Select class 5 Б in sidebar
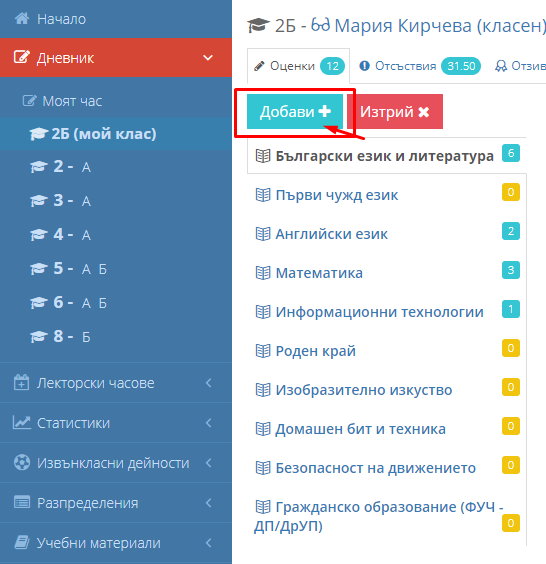This screenshot has width=546, height=564. pyautogui.click(x=103, y=269)
